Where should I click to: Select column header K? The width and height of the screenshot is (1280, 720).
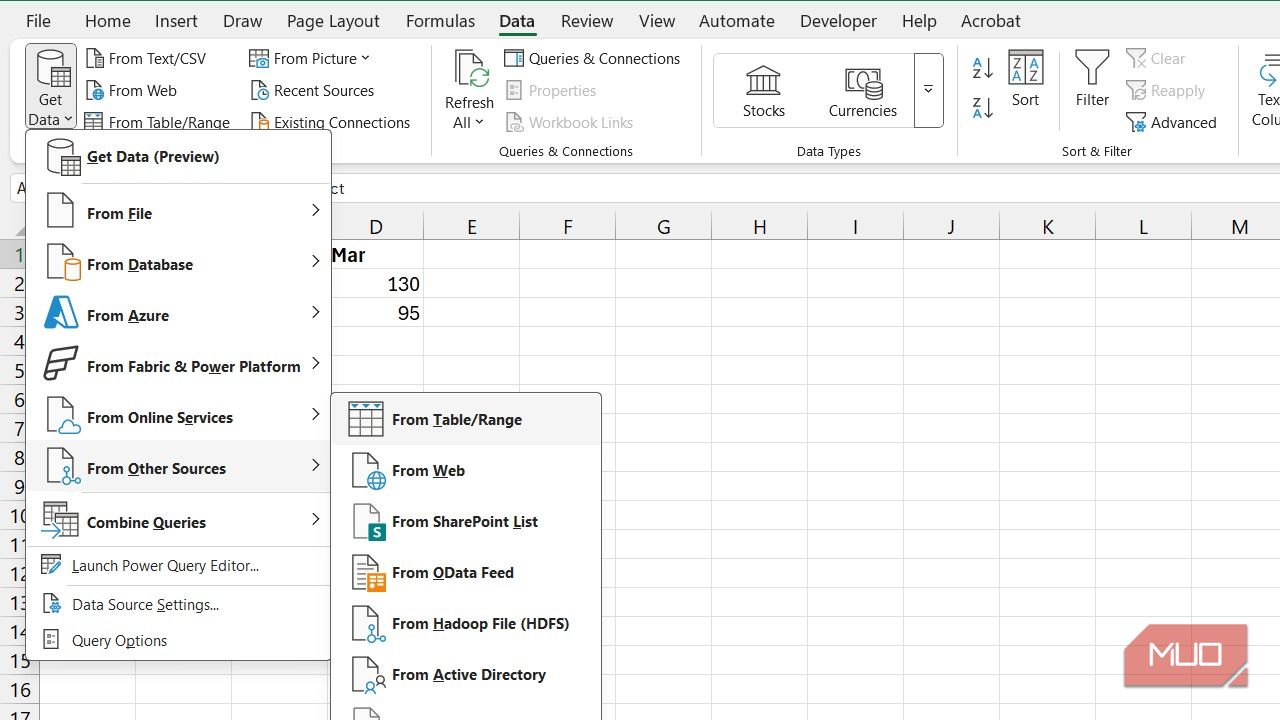(x=1047, y=227)
